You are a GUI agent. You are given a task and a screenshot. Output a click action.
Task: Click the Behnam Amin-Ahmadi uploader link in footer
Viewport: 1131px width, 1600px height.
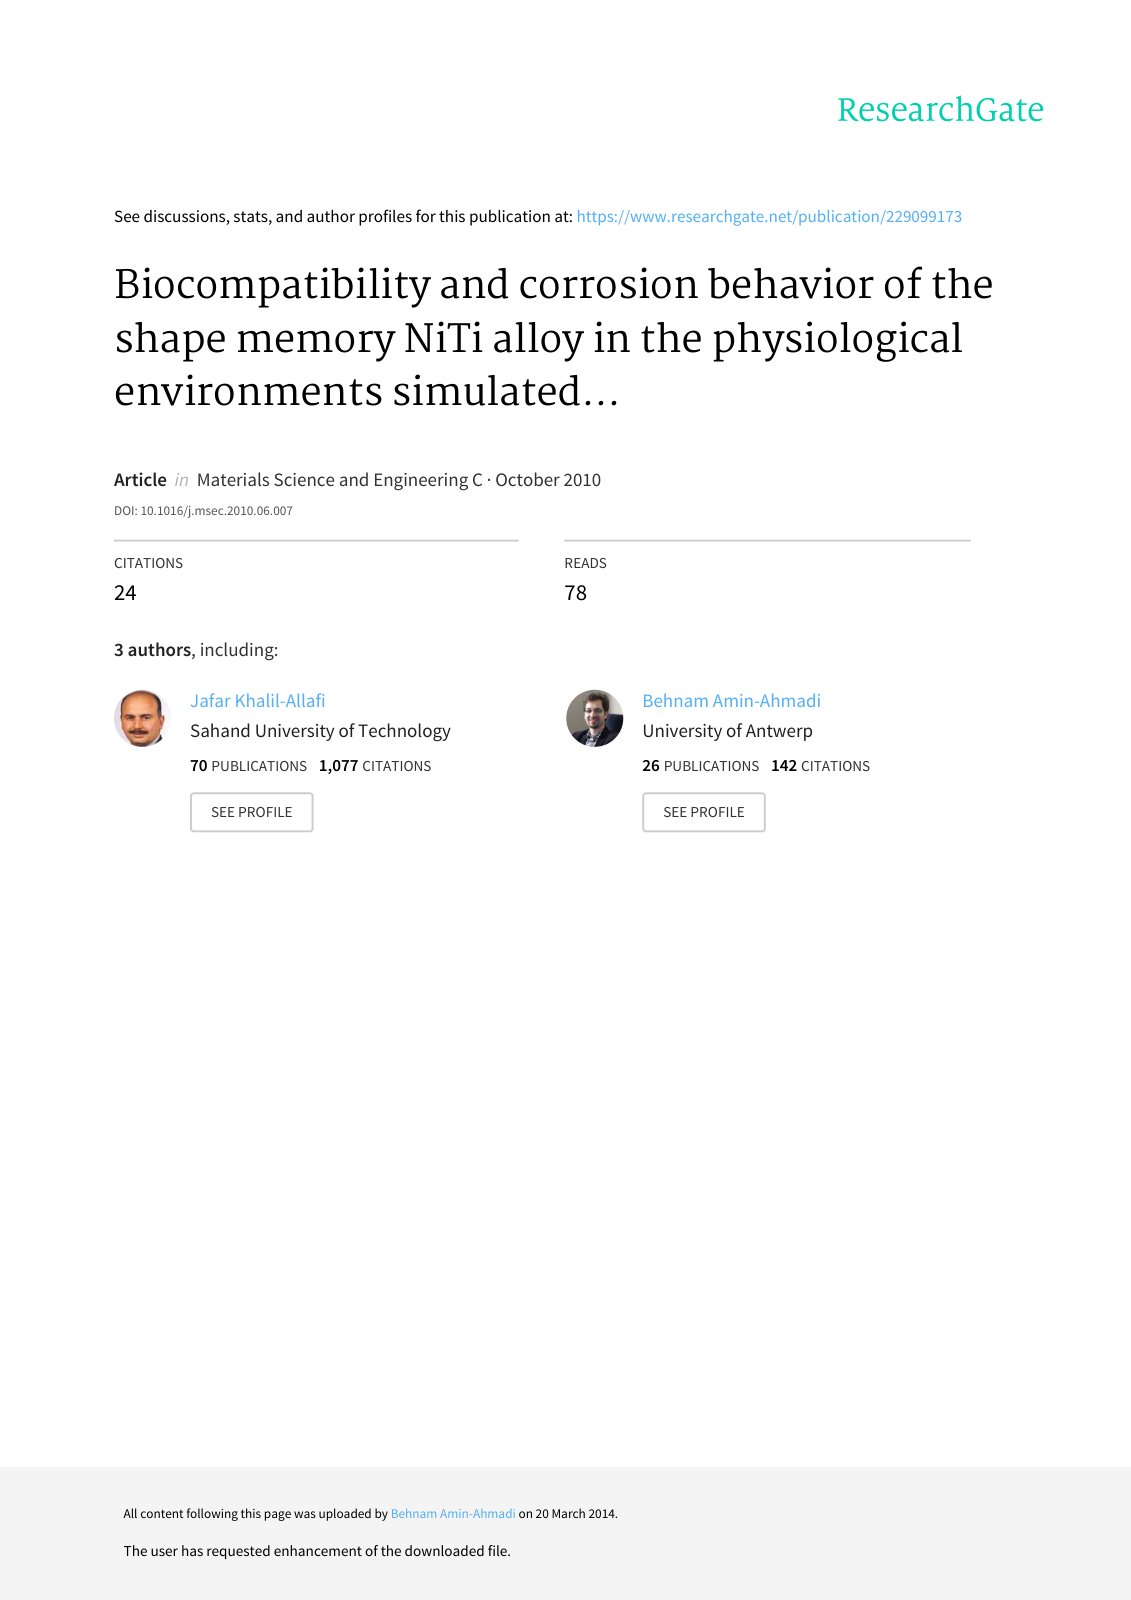(x=453, y=1514)
